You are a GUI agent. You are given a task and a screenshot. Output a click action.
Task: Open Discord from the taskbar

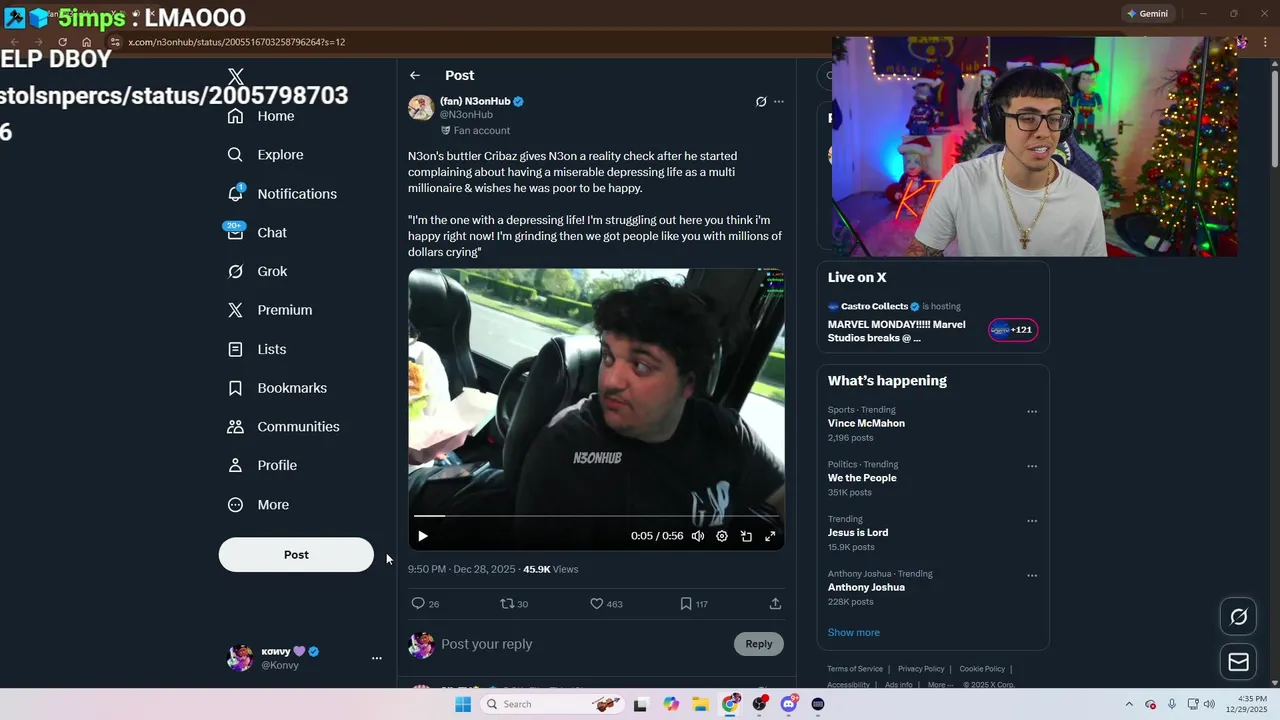pos(789,704)
